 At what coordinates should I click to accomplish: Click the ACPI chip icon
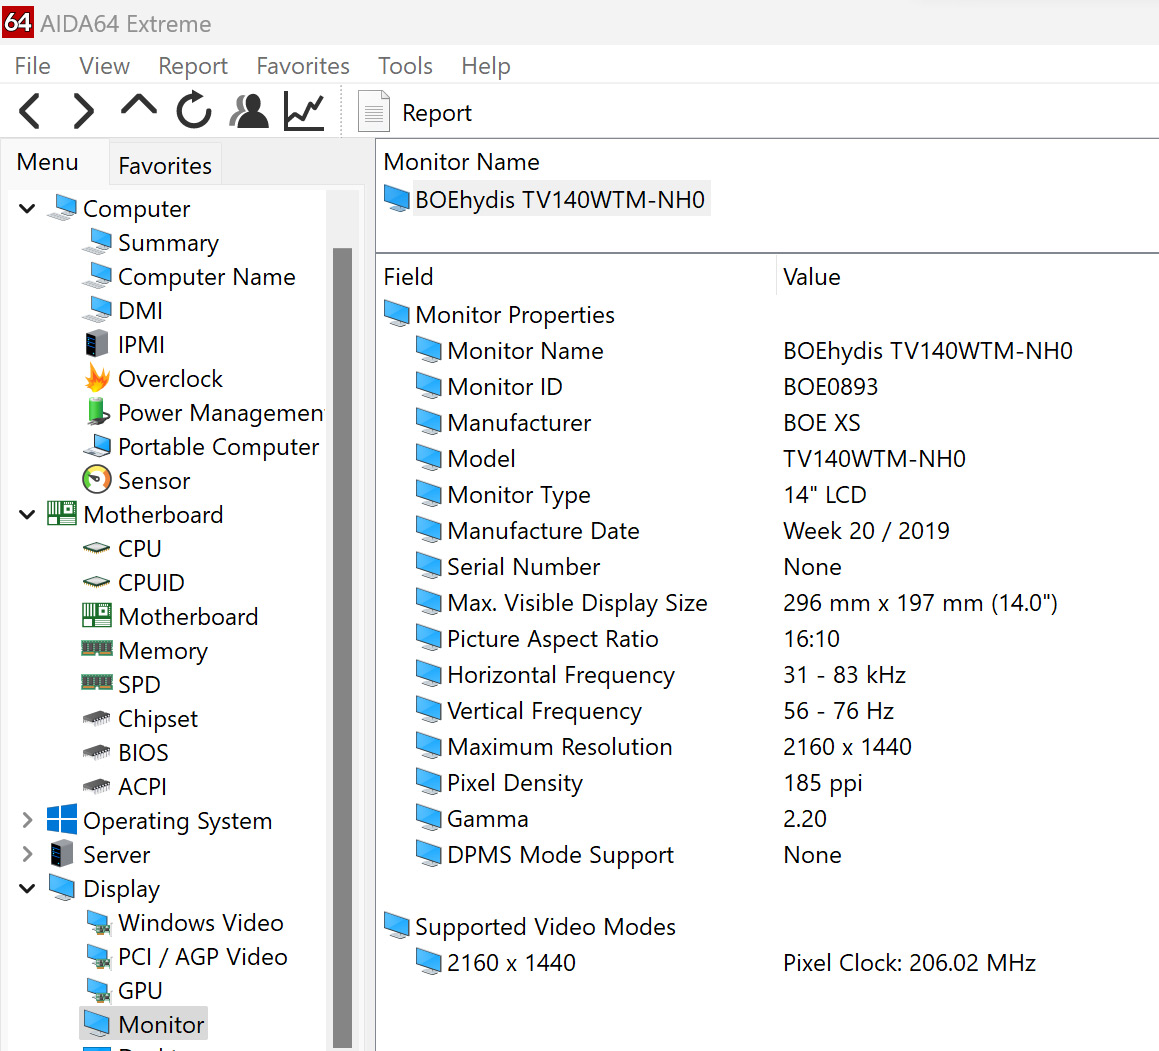coord(97,786)
